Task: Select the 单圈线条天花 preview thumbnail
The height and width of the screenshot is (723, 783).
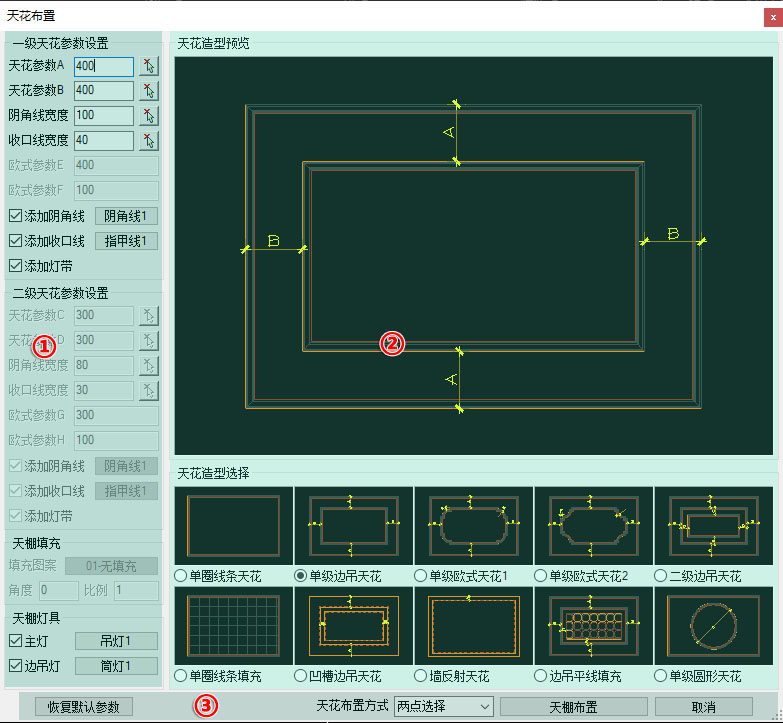Action: coord(233,526)
